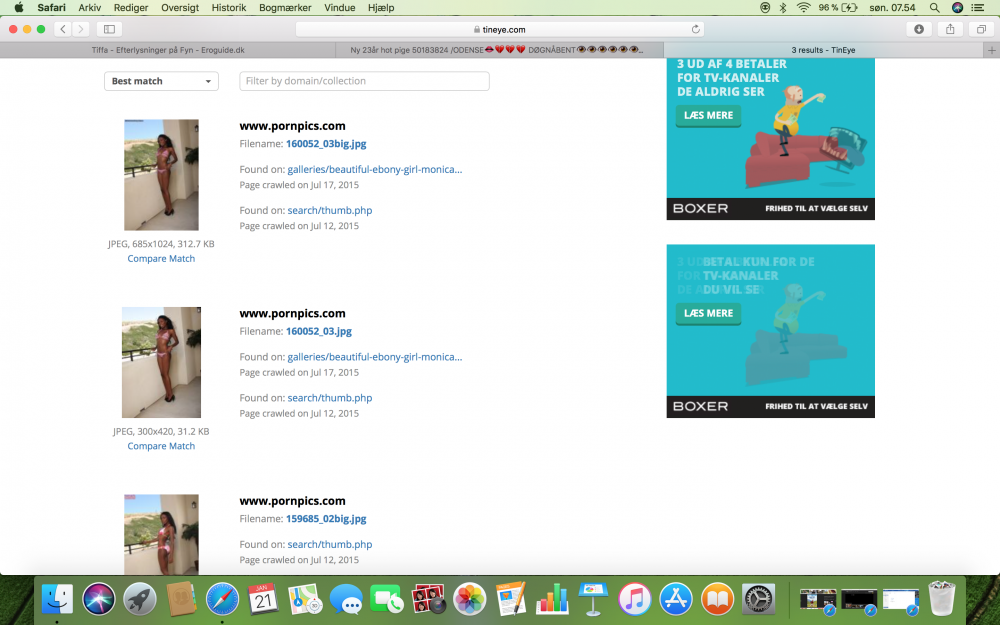Image resolution: width=1000 pixels, height=625 pixels.
Task: Open iBooks icon in the Dock
Action: click(x=717, y=599)
